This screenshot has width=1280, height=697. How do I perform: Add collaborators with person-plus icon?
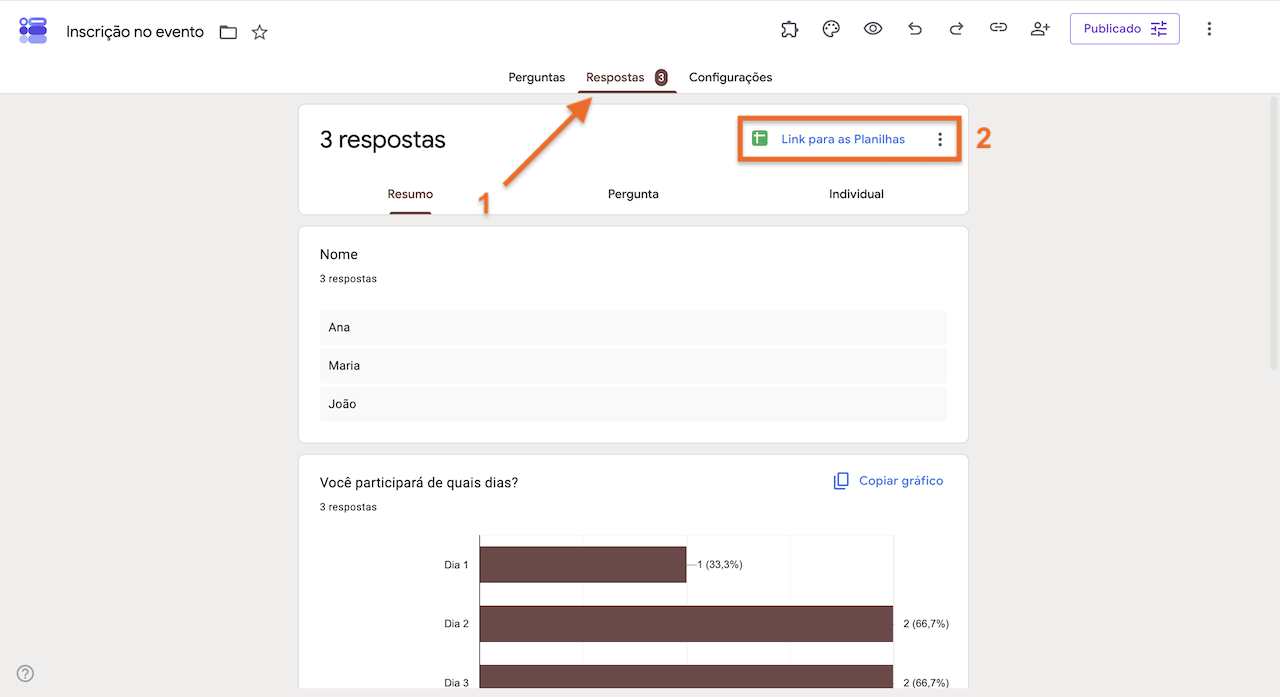click(x=1040, y=29)
